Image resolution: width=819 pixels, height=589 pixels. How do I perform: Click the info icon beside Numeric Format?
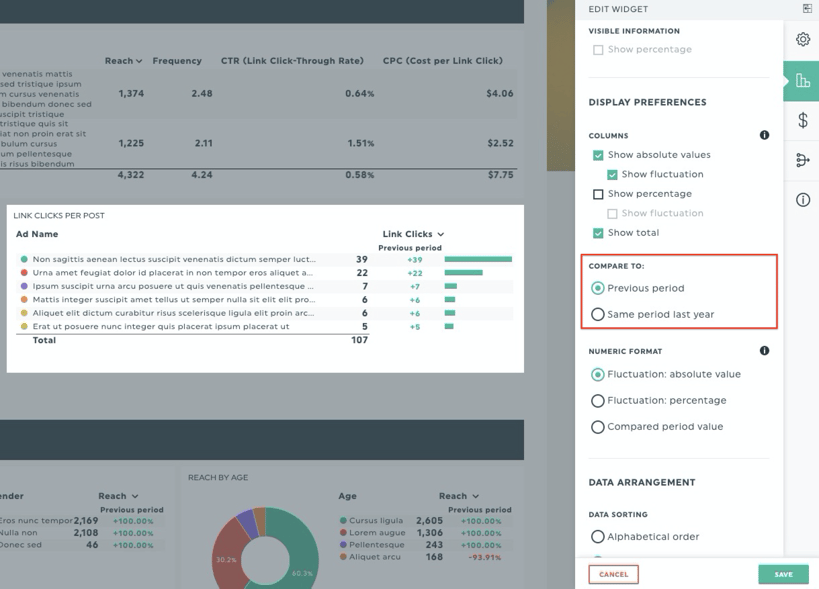click(x=764, y=351)
